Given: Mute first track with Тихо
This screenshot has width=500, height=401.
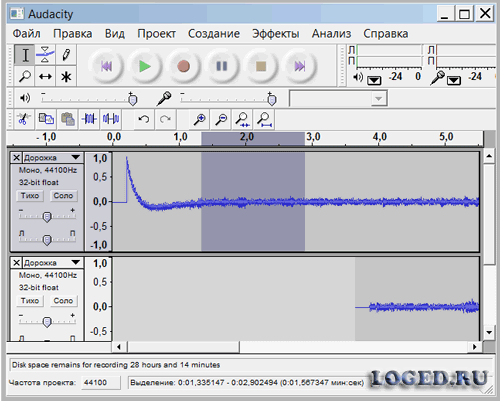Looking at the screenshot, I should pyautogui.click(x=30, y=196).
